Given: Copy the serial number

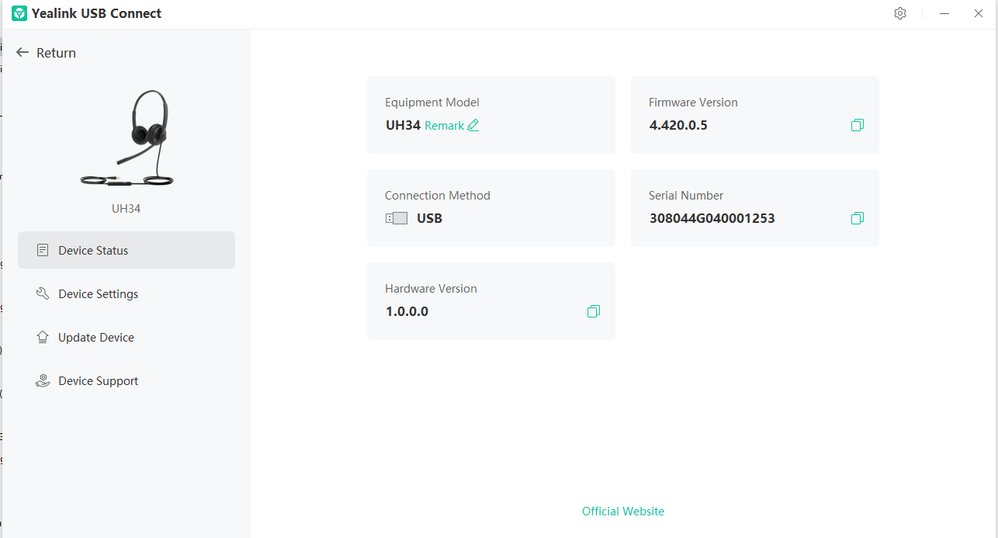Looking at the screenshot, I should [857, 219].
